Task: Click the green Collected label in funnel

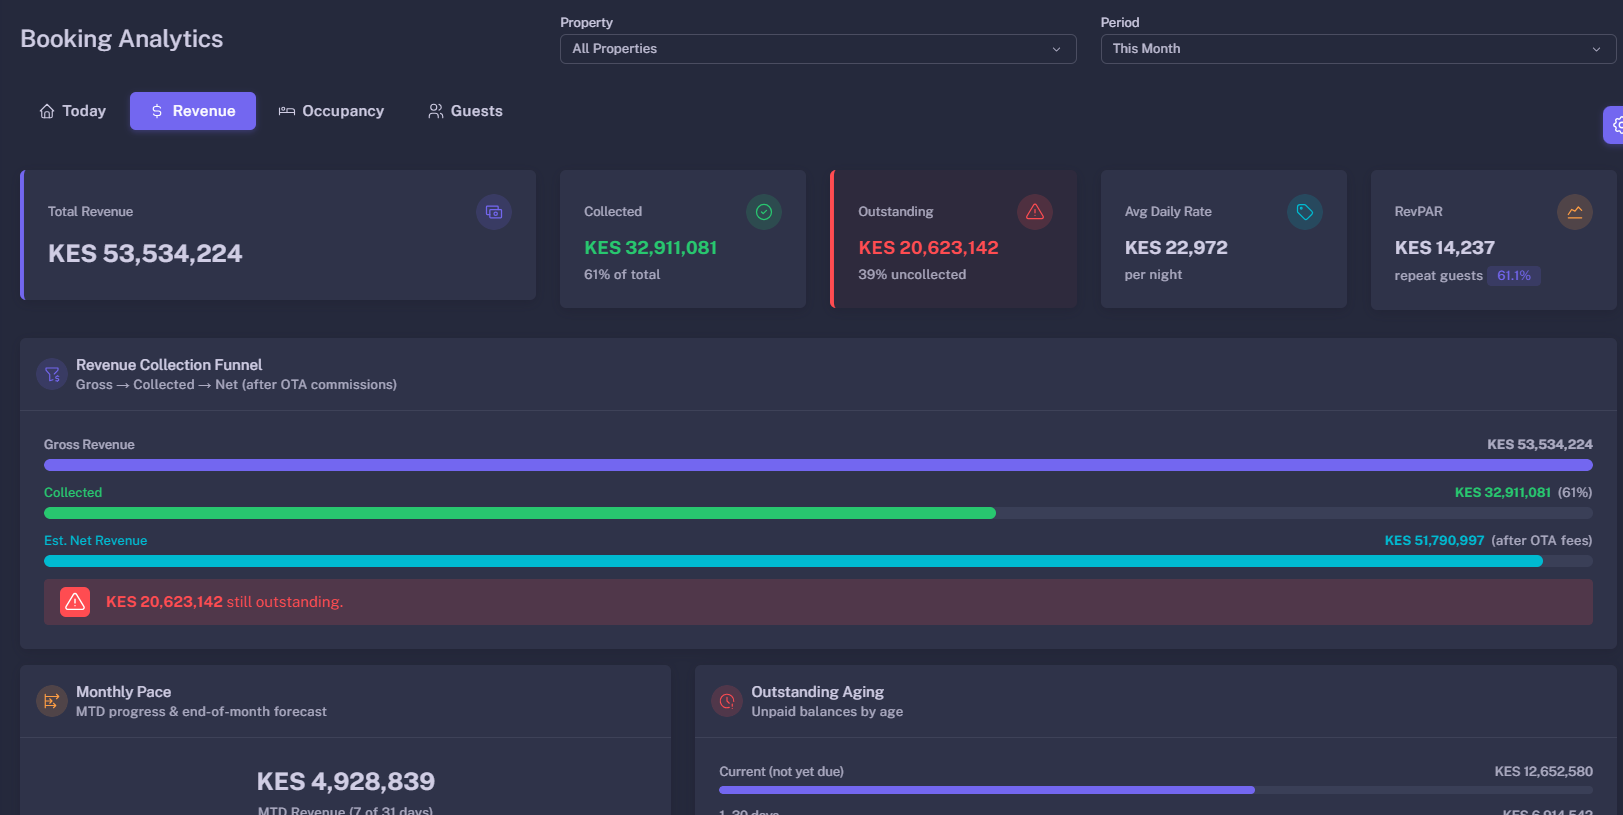Action: (x=73, y=493)
